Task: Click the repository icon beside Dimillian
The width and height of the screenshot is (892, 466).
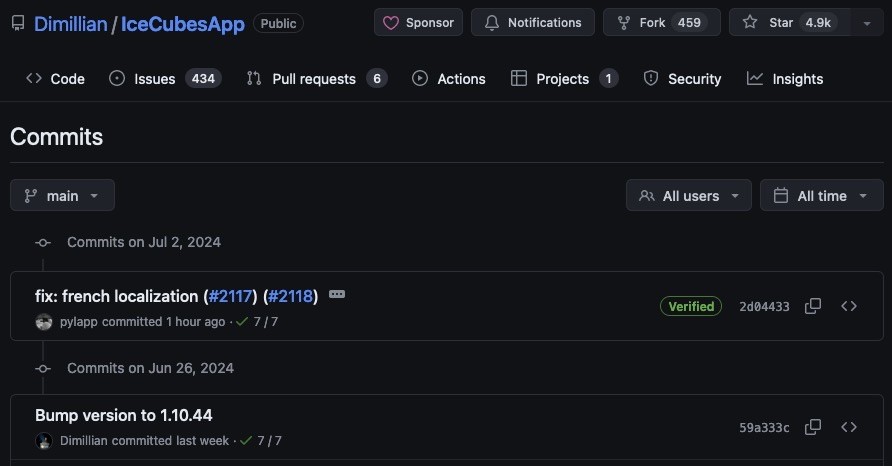Action: pos(18,23)
